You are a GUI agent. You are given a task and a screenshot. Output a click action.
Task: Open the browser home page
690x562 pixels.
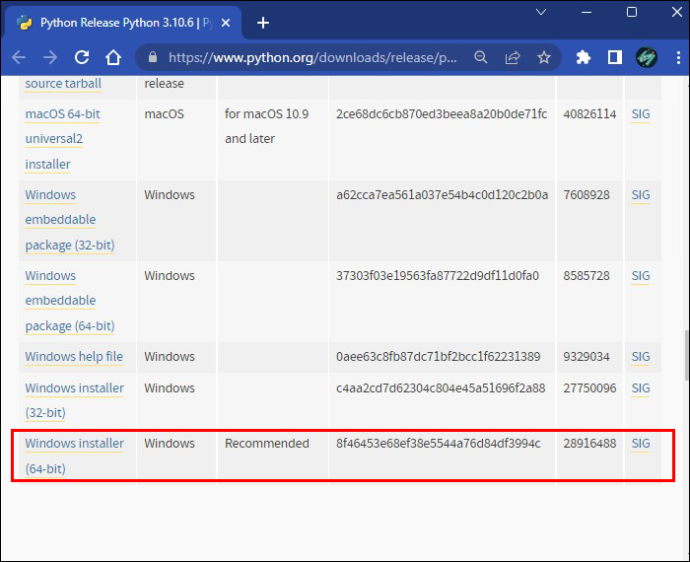(x=113, y=57)
